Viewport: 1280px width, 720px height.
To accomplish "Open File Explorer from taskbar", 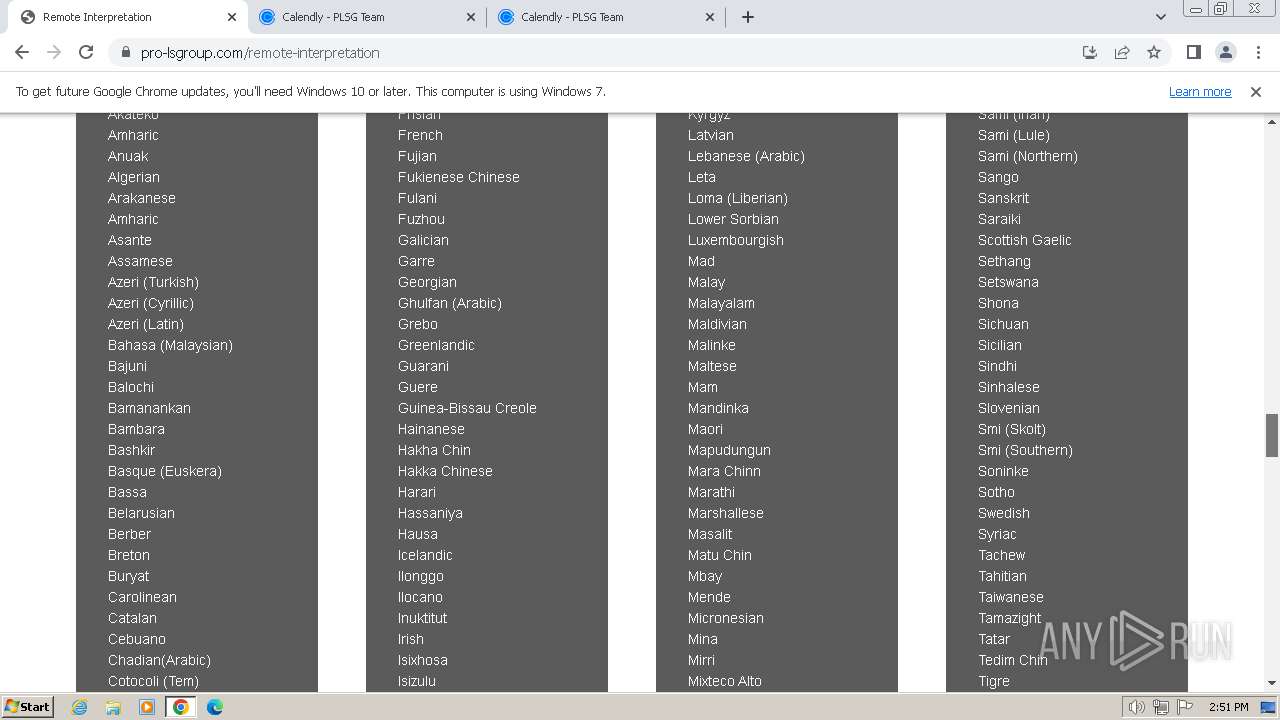I will pos(113,707).
